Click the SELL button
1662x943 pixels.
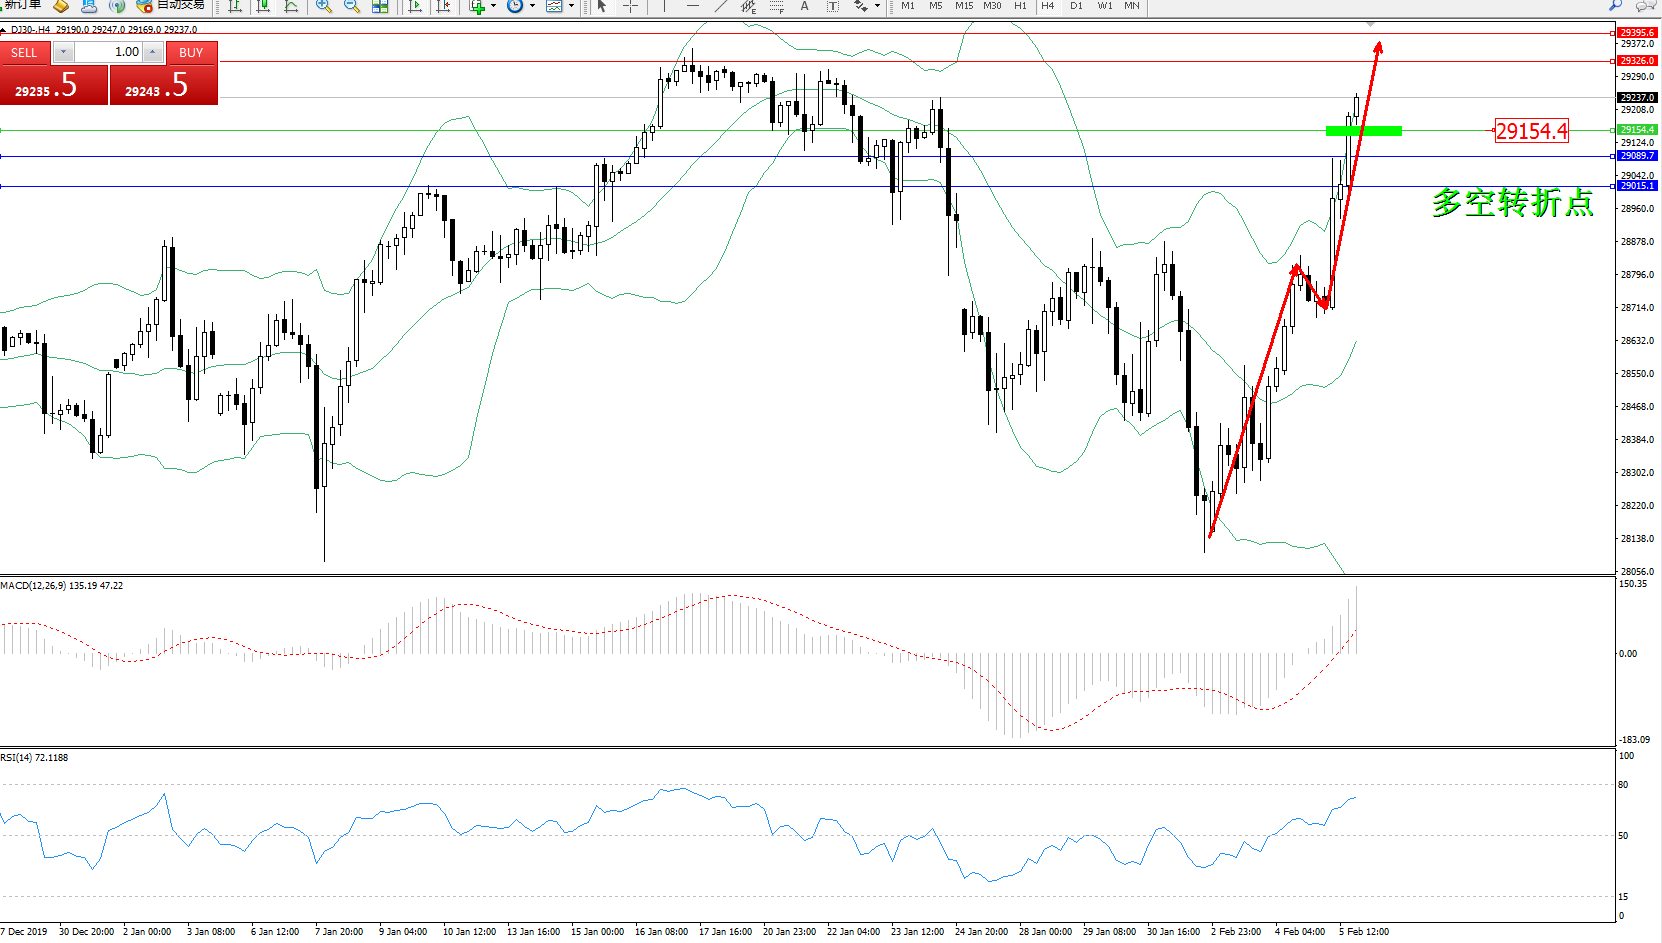pos(24,53)
